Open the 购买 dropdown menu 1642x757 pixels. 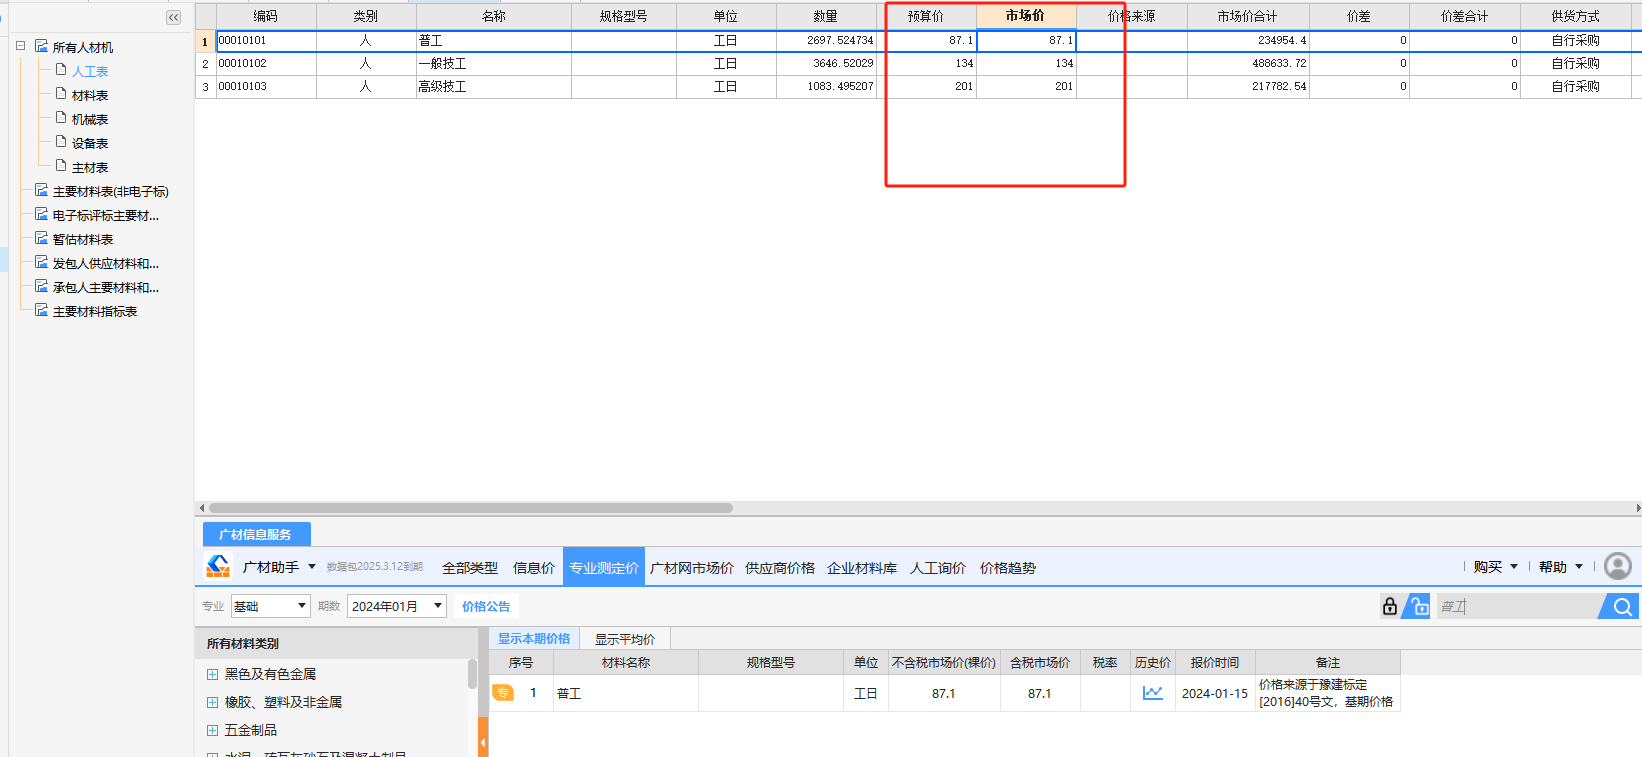tap(1495, 567)
